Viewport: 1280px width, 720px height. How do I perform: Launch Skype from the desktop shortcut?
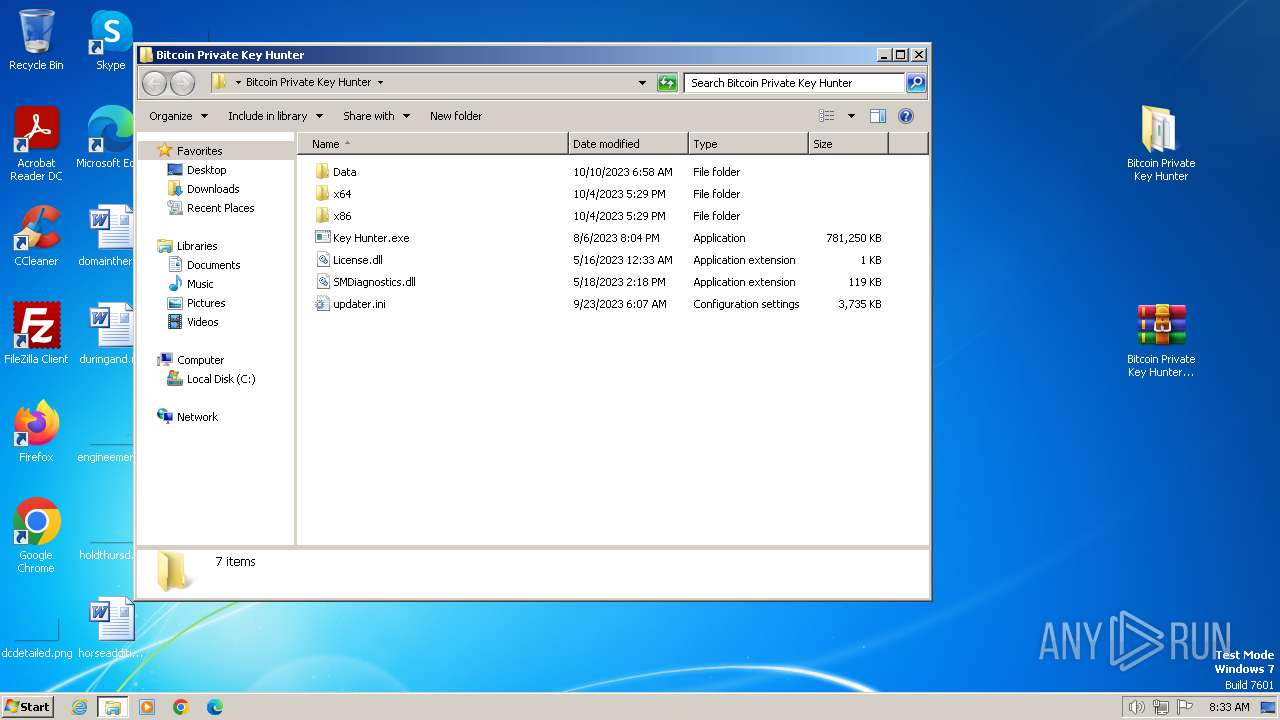pos(110,40)
